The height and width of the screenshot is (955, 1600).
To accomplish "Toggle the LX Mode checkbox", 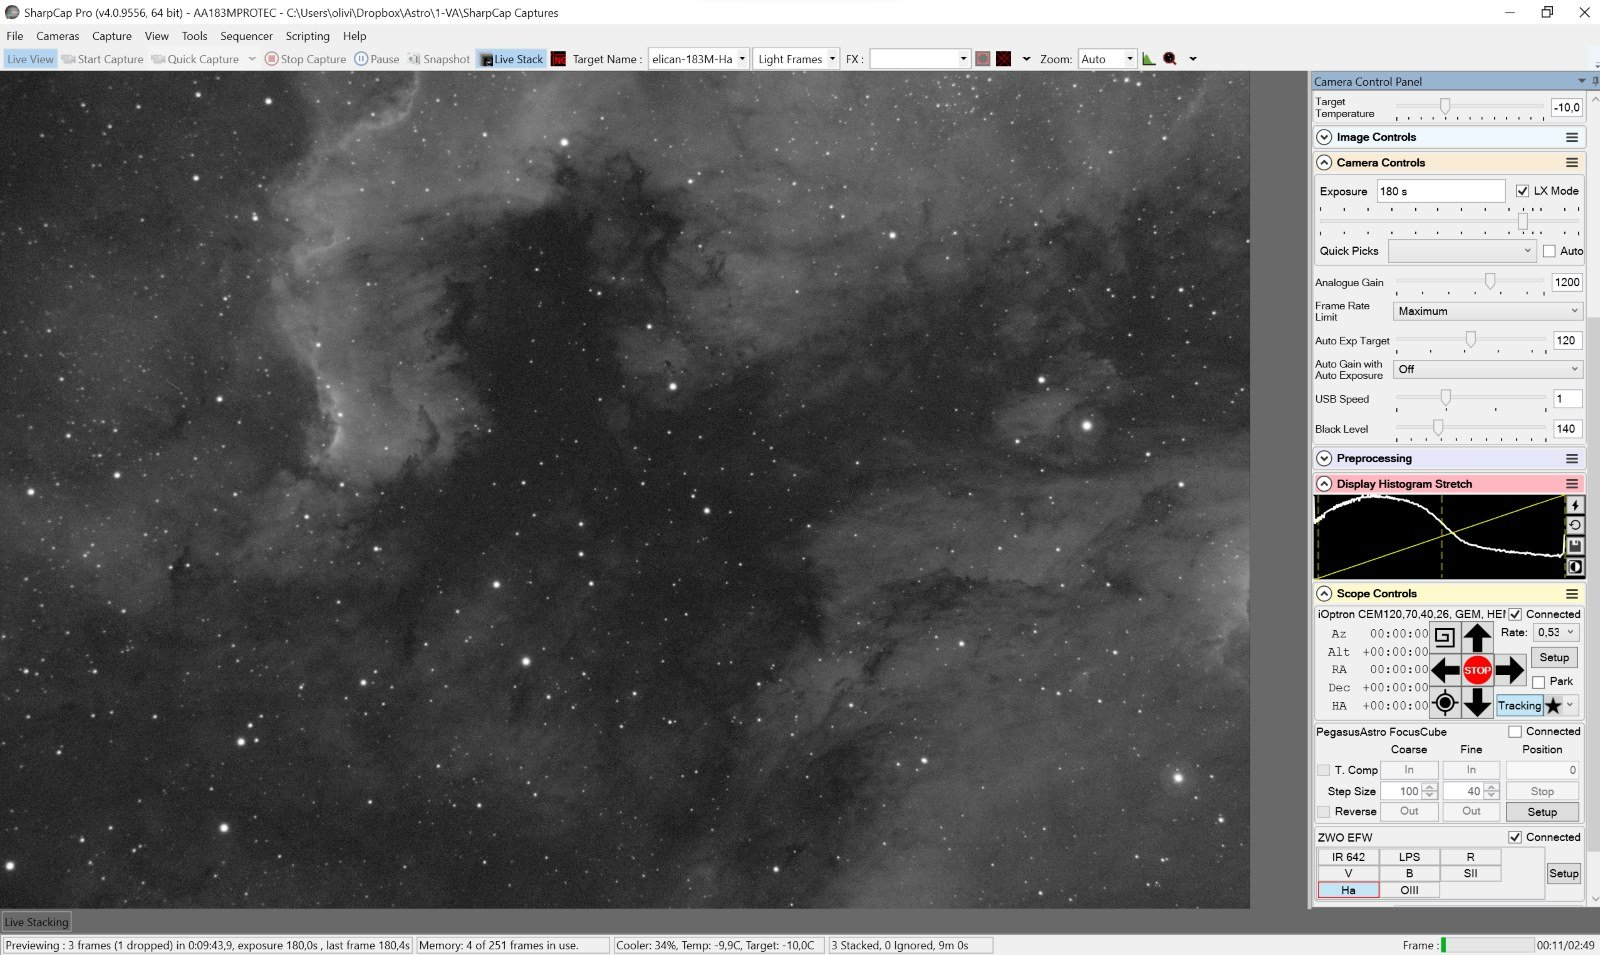I will (1522, 191).
